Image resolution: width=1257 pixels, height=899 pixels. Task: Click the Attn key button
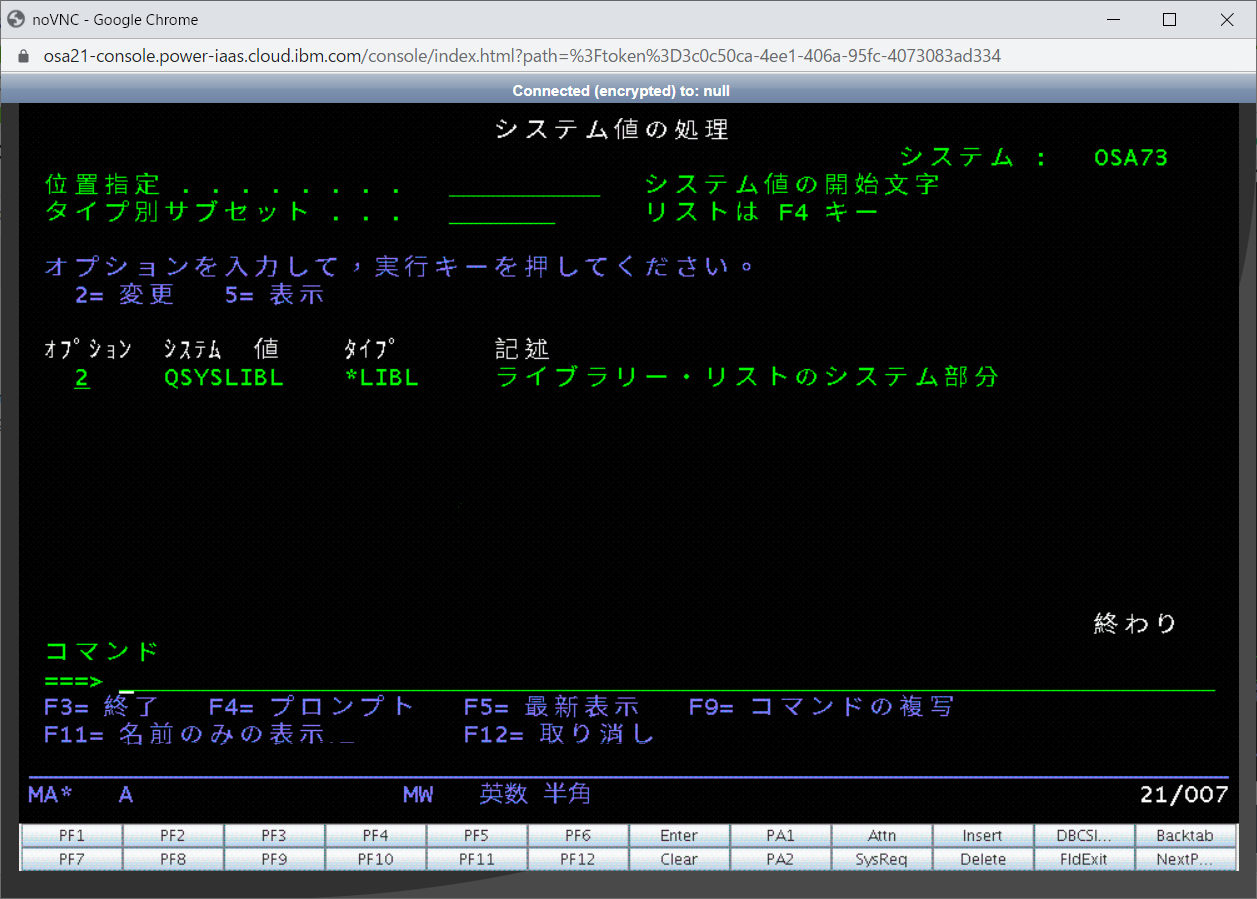[882, 835]
